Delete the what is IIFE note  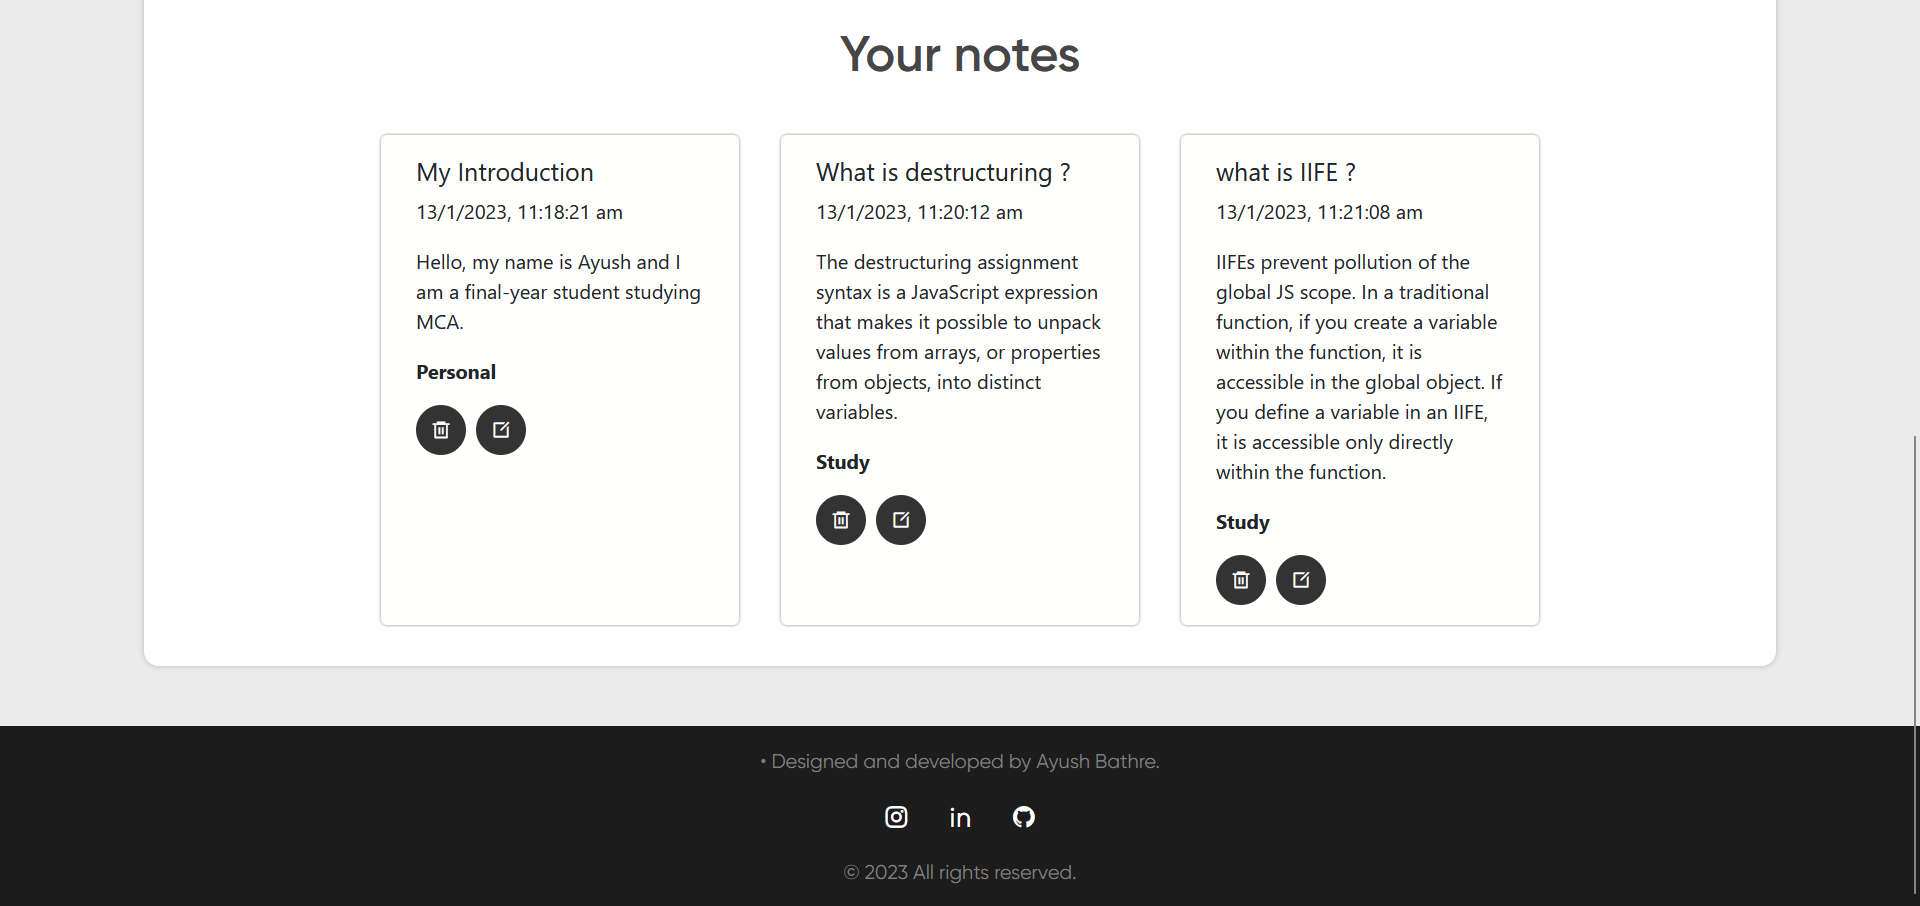pos(1240,579)
